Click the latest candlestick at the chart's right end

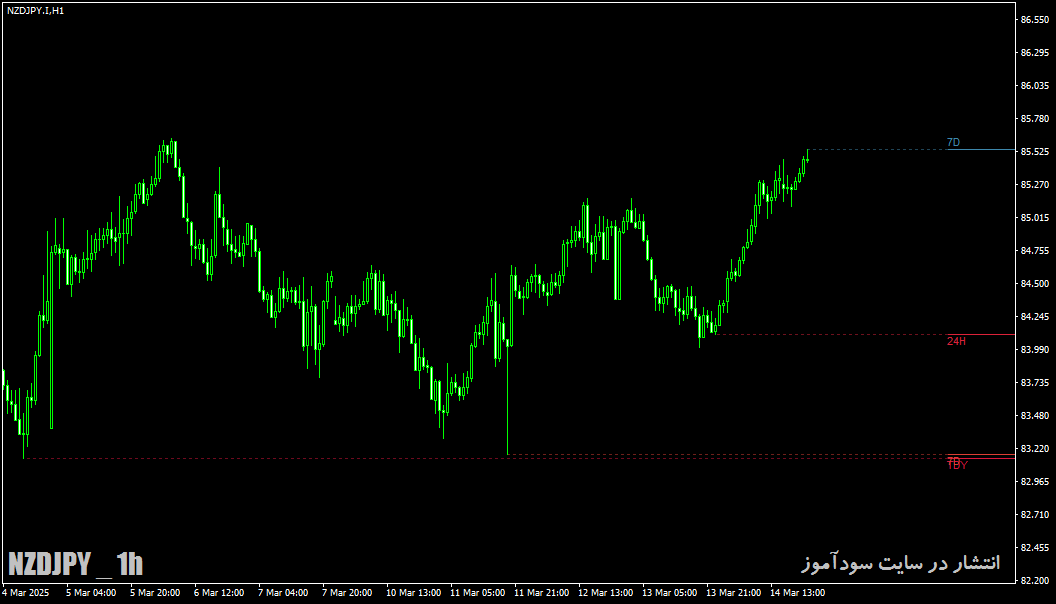click(x=807, y=156)
